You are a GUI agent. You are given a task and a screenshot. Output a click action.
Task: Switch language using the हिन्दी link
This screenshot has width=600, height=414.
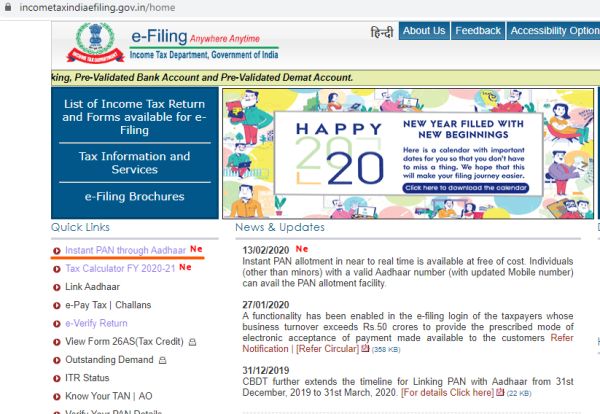point(381,32)
